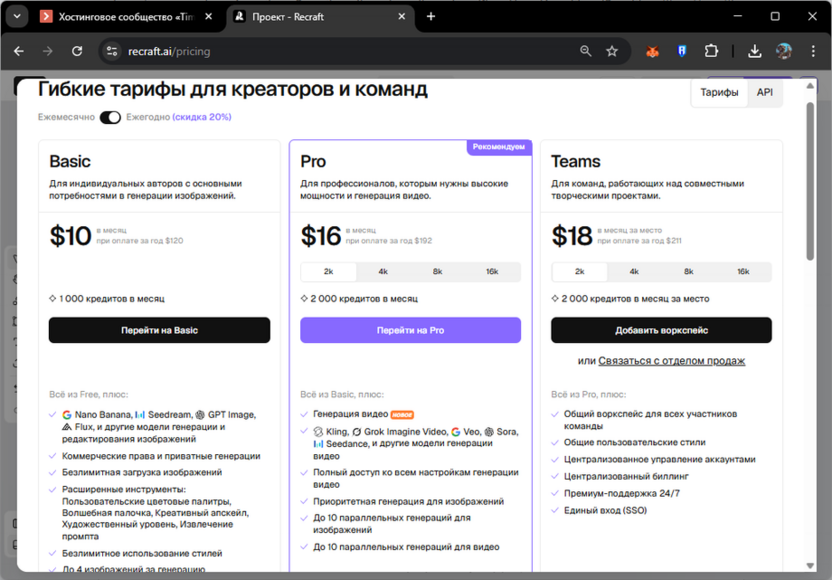Click the Премиум-поддержка 24/7 feature
Viewport: 832px width, 580px height.
coord(621,494)
